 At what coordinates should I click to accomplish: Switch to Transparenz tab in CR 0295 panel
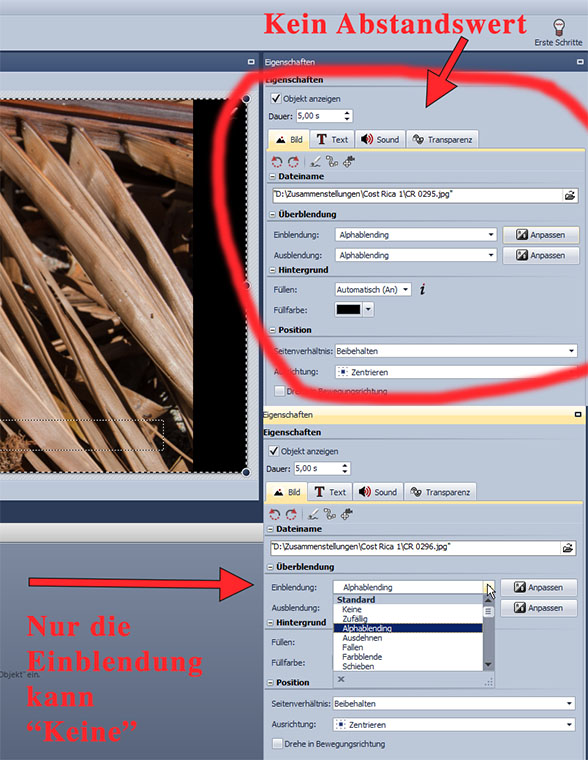pyautogui.click(x=442, y=140)
